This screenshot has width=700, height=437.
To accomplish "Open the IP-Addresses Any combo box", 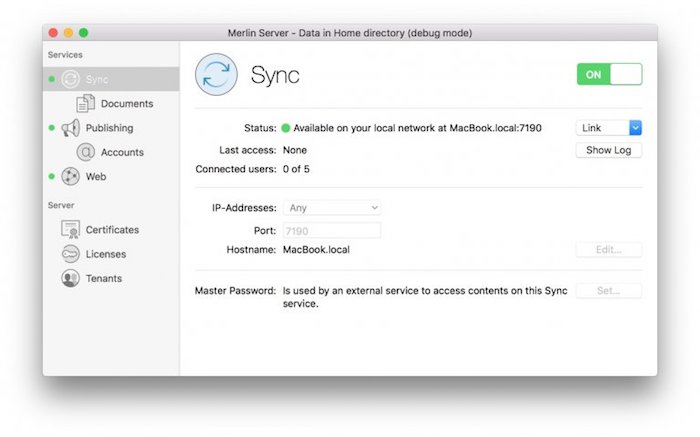I will point(332,208).
